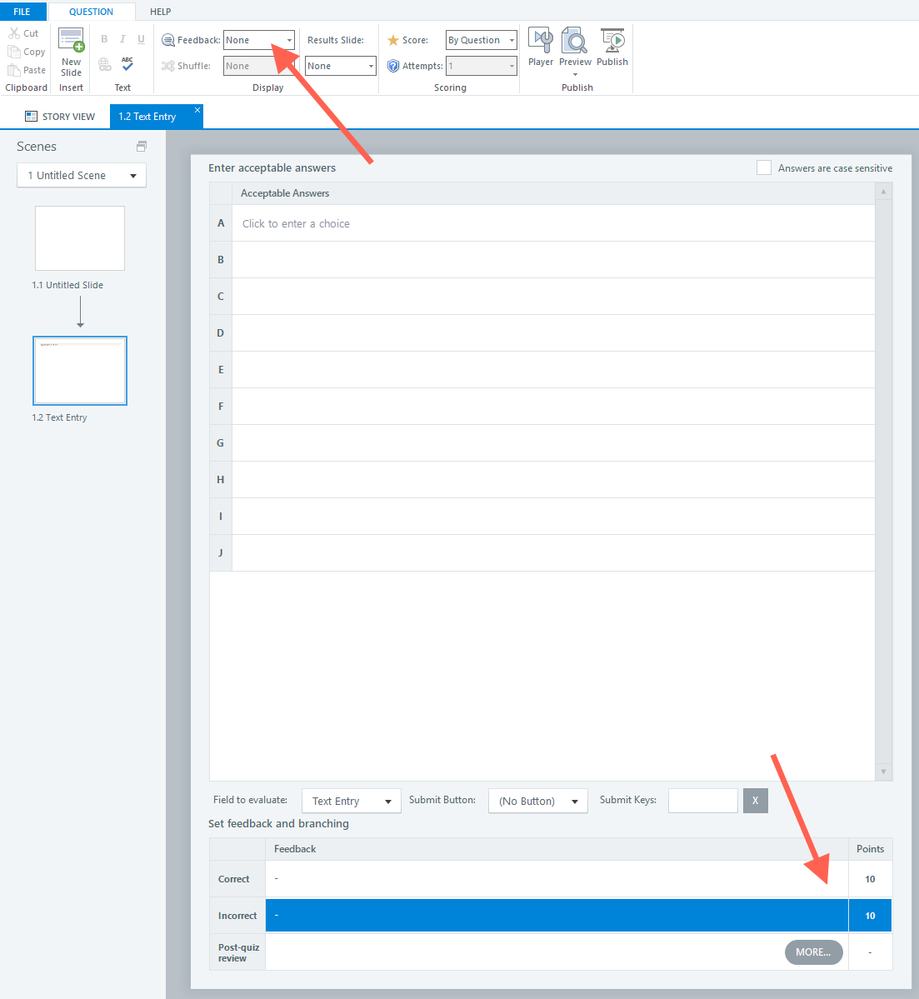
Task: Click acceptable answer row E
Action: click(553, 370)
